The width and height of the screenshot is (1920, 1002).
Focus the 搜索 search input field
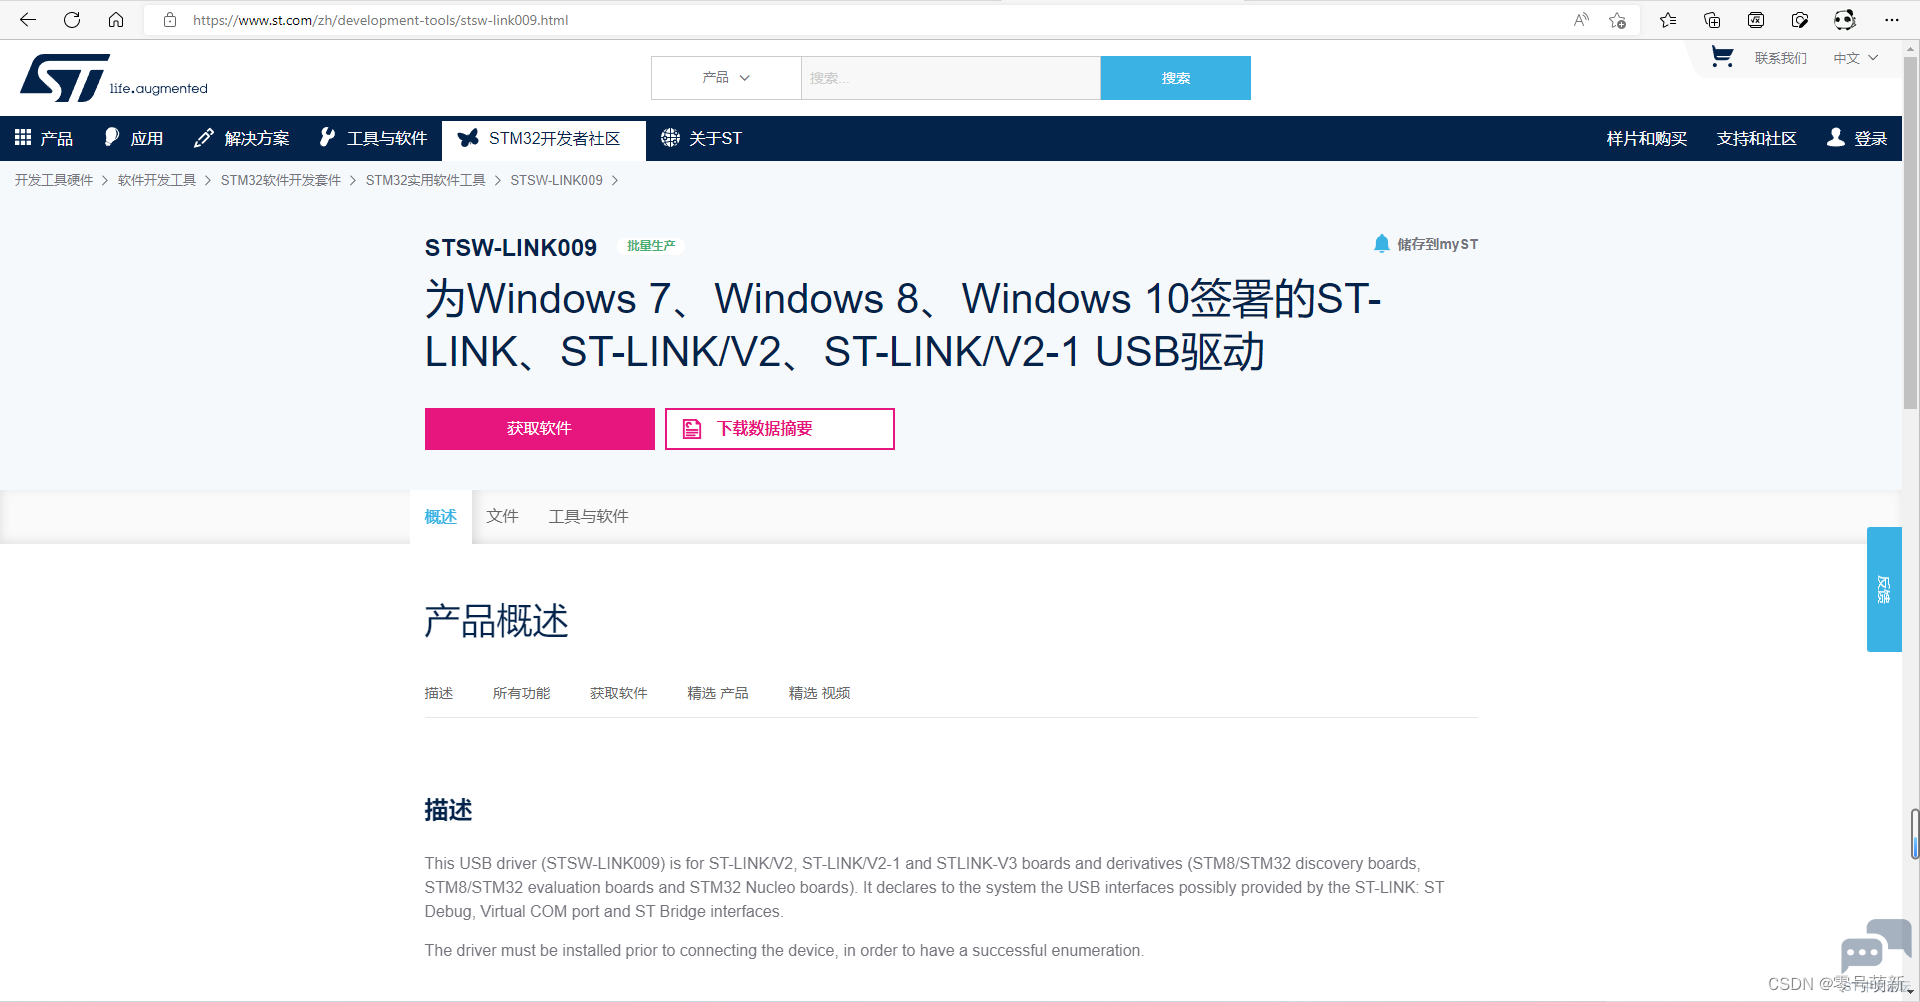[x=950, y=78]
